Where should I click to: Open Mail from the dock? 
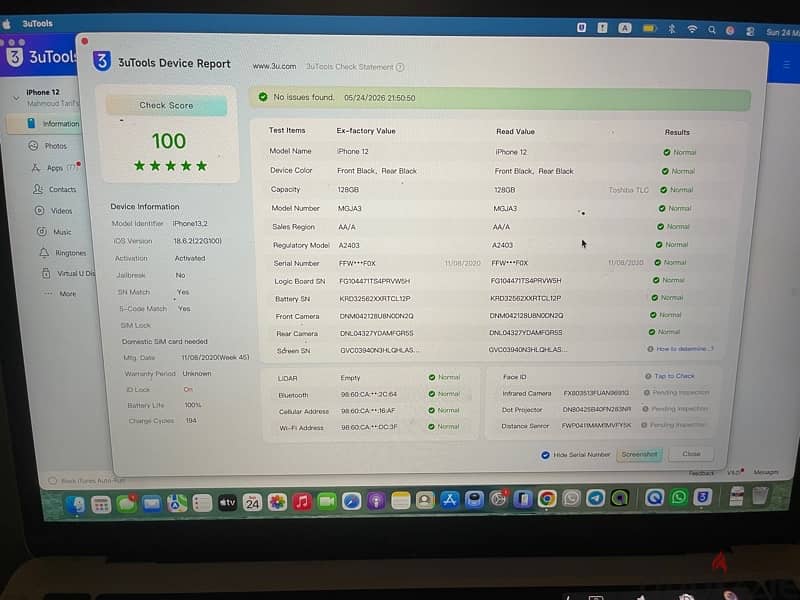(x=151, y=504)
